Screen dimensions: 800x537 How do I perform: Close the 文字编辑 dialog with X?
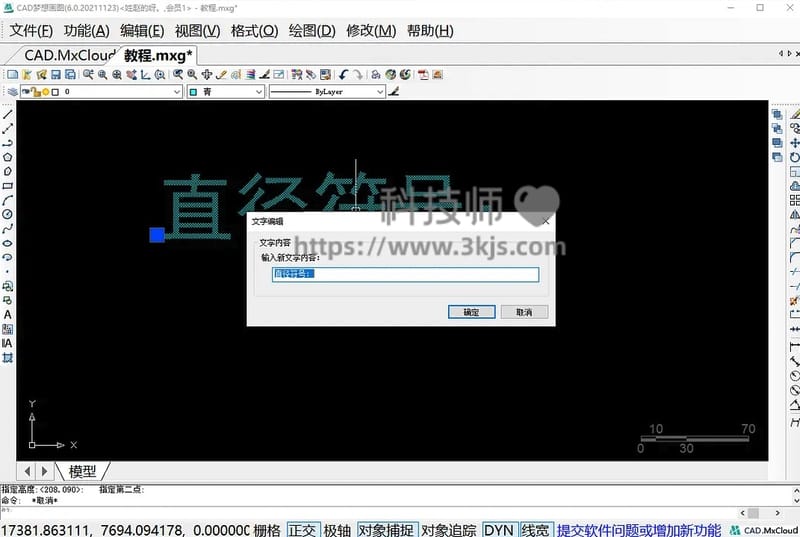click(546, 221)
